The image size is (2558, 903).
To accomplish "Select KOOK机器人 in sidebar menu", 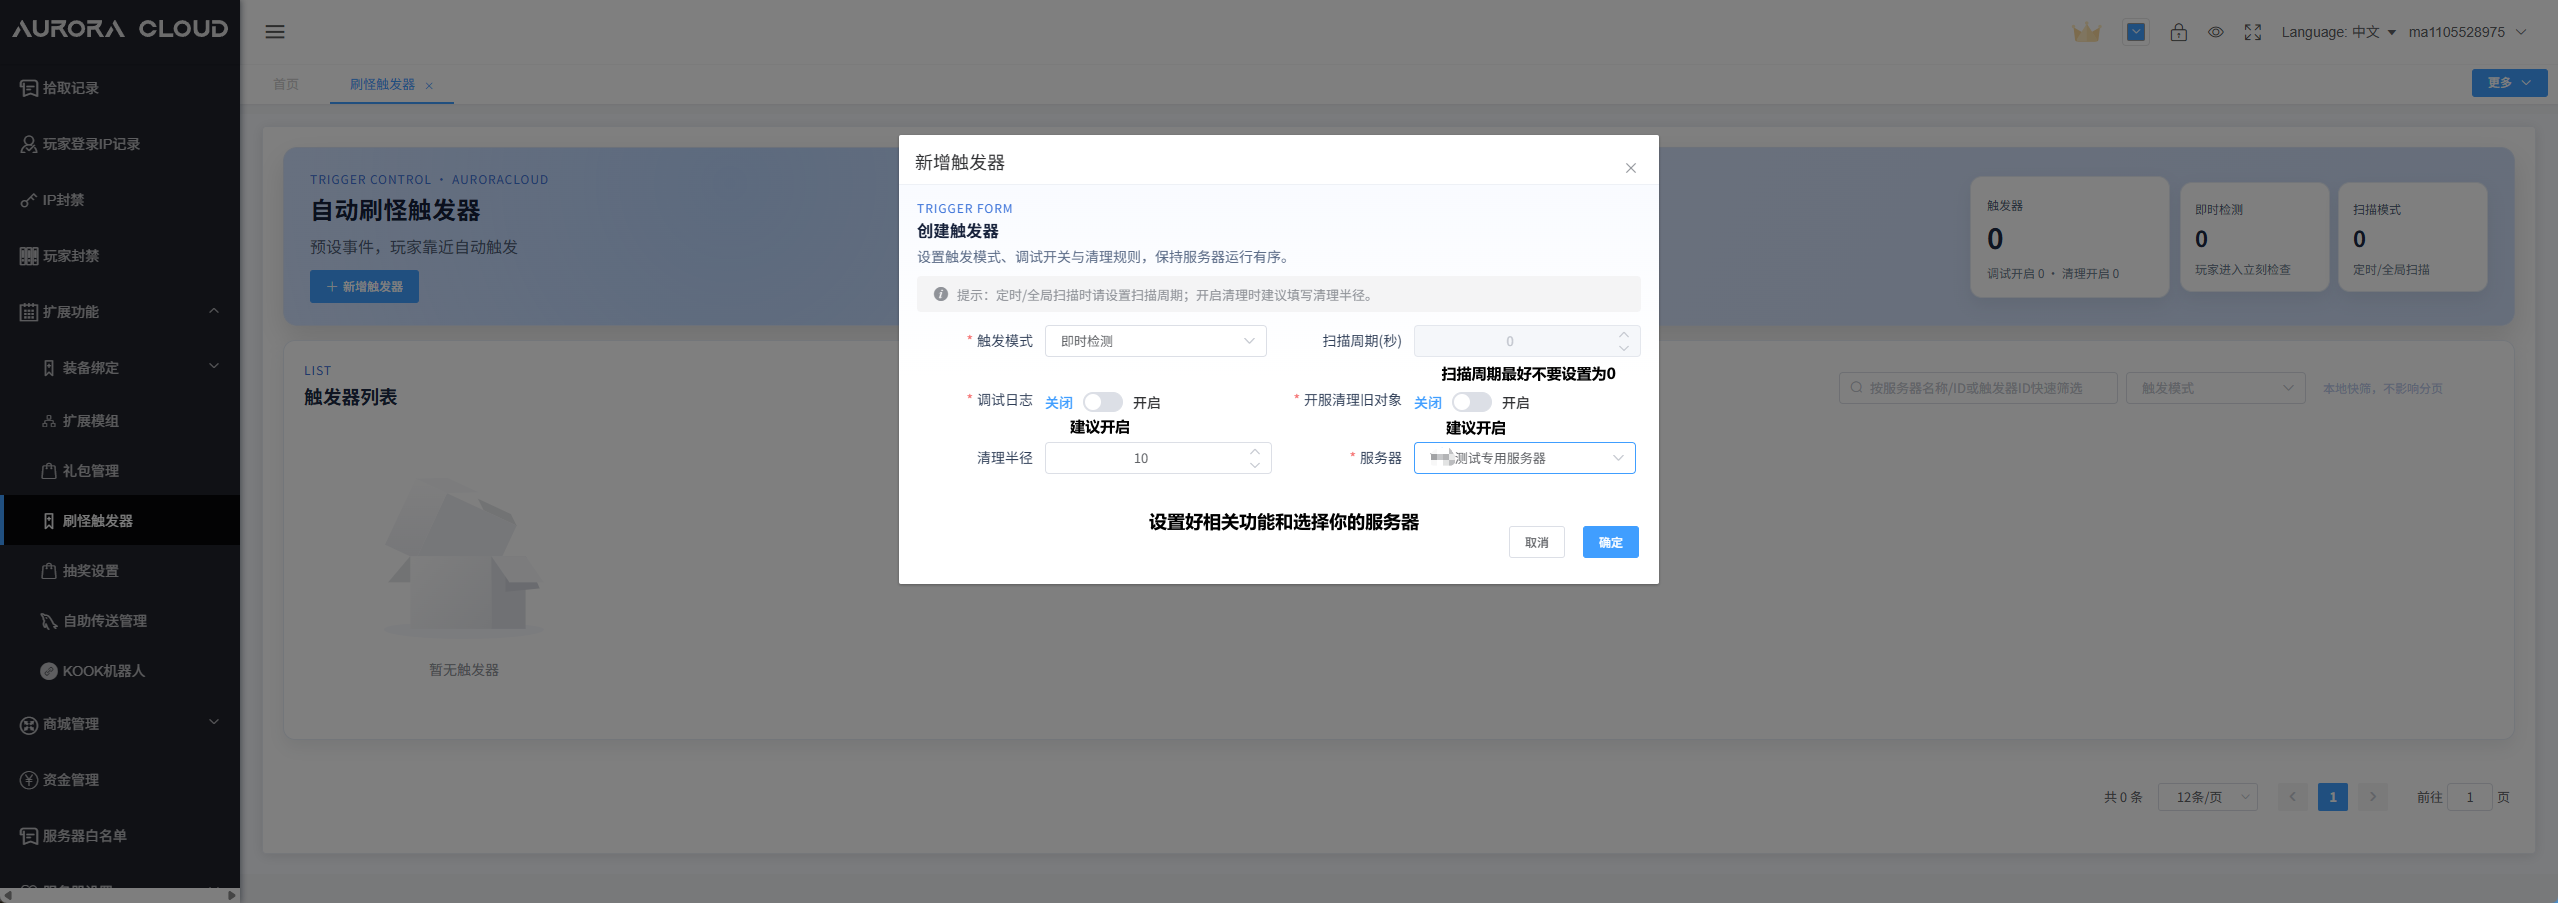I will tap(103, 671).
